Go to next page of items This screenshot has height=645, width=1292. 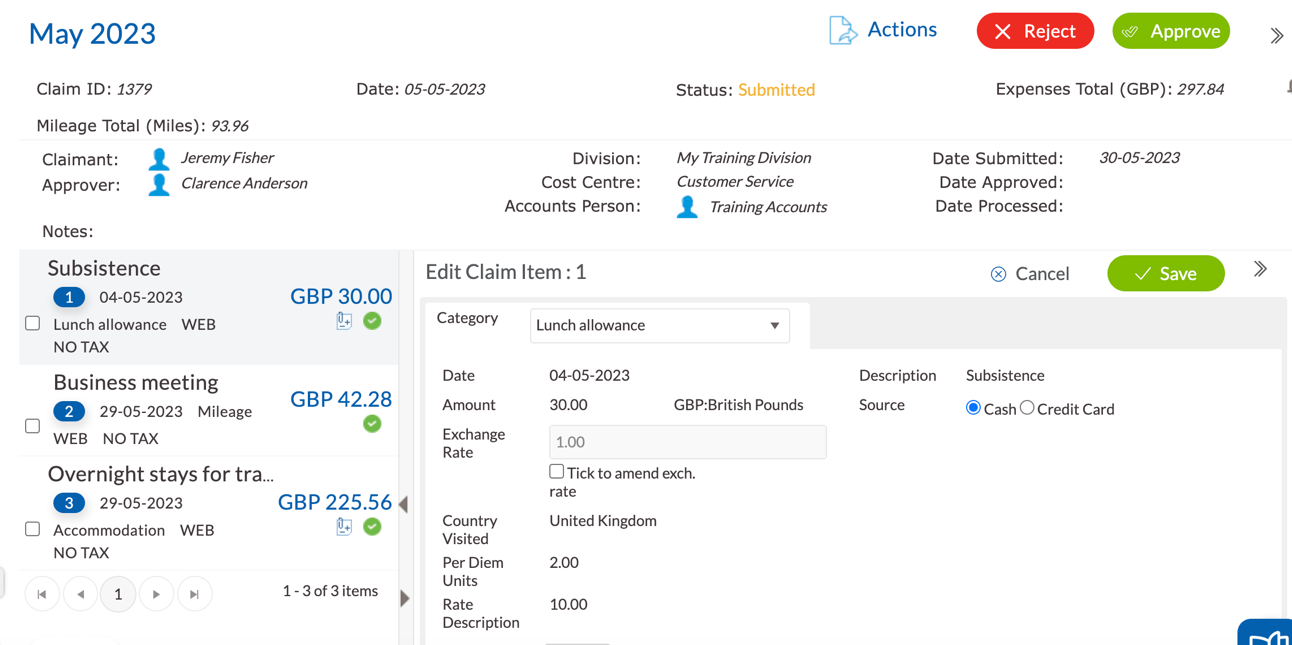(156, 594)
